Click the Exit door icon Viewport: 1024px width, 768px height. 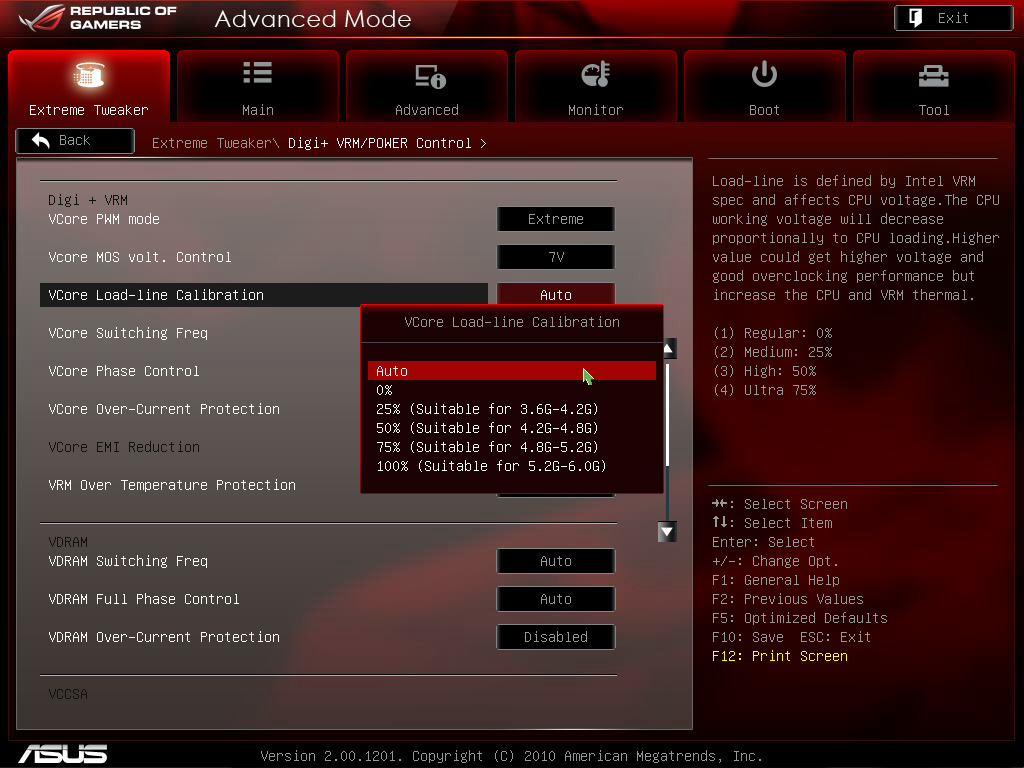[x=915, y=18]
